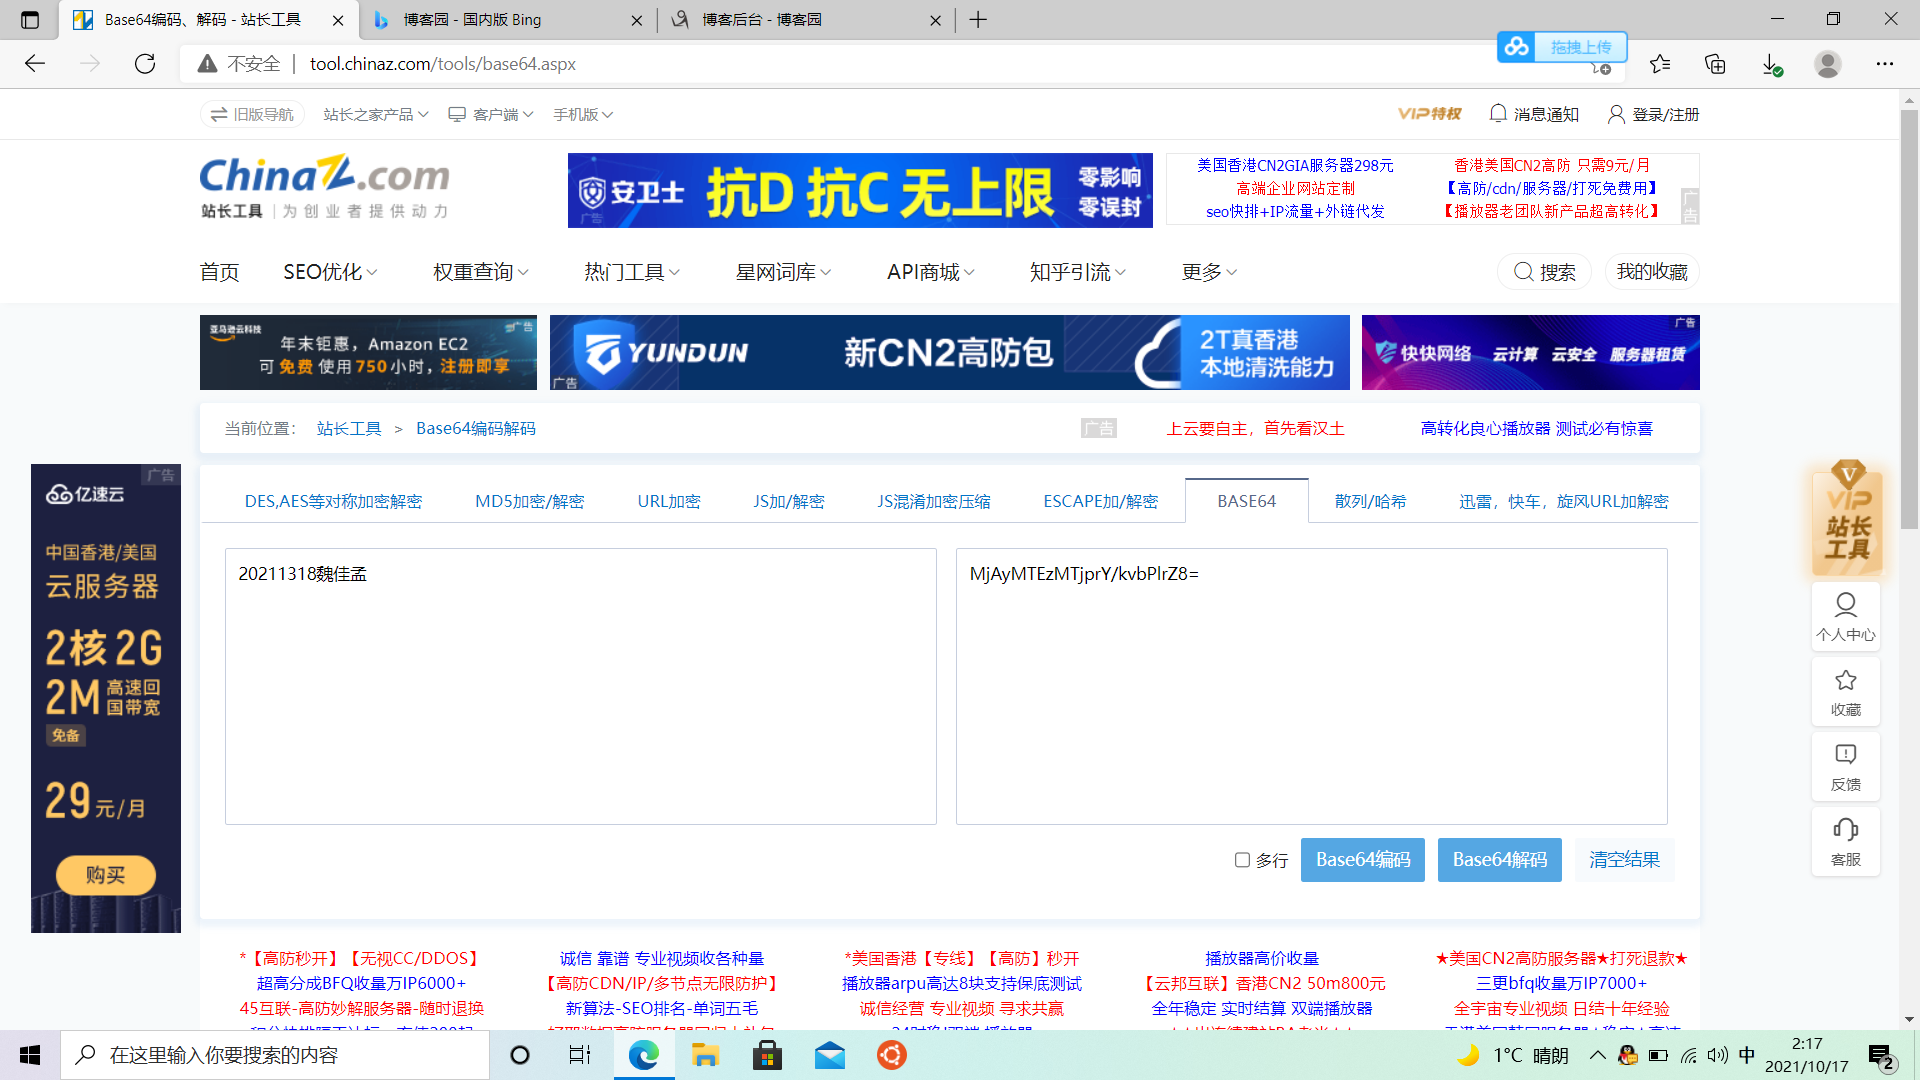Image resolution: width=1920 pixels, height=1080 pixels.
Task: Open the browser downloads icon
Action: pyautogui.click(x=1771, y=64)
